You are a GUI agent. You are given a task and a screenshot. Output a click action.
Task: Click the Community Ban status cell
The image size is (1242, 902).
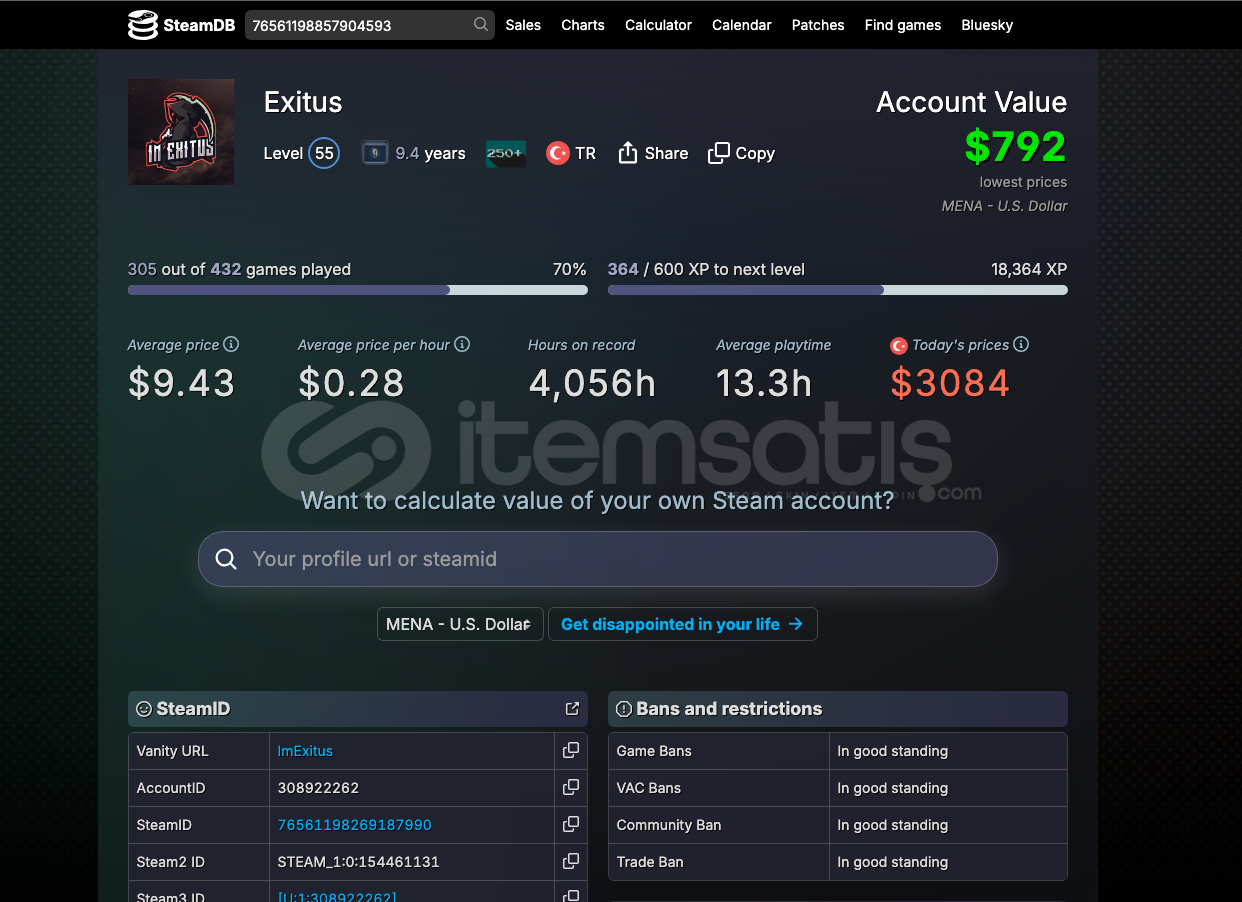tap(948, 825)
